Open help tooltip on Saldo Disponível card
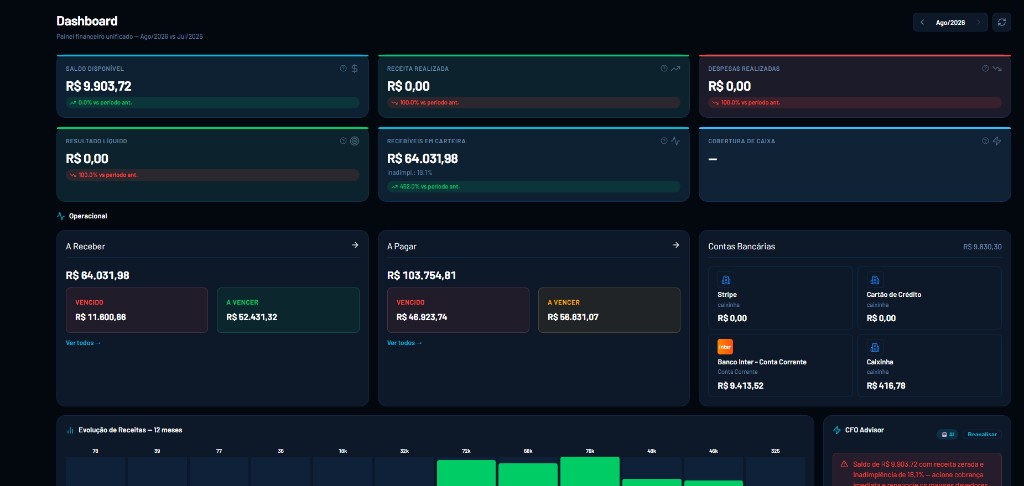 (x=343, y=68)
